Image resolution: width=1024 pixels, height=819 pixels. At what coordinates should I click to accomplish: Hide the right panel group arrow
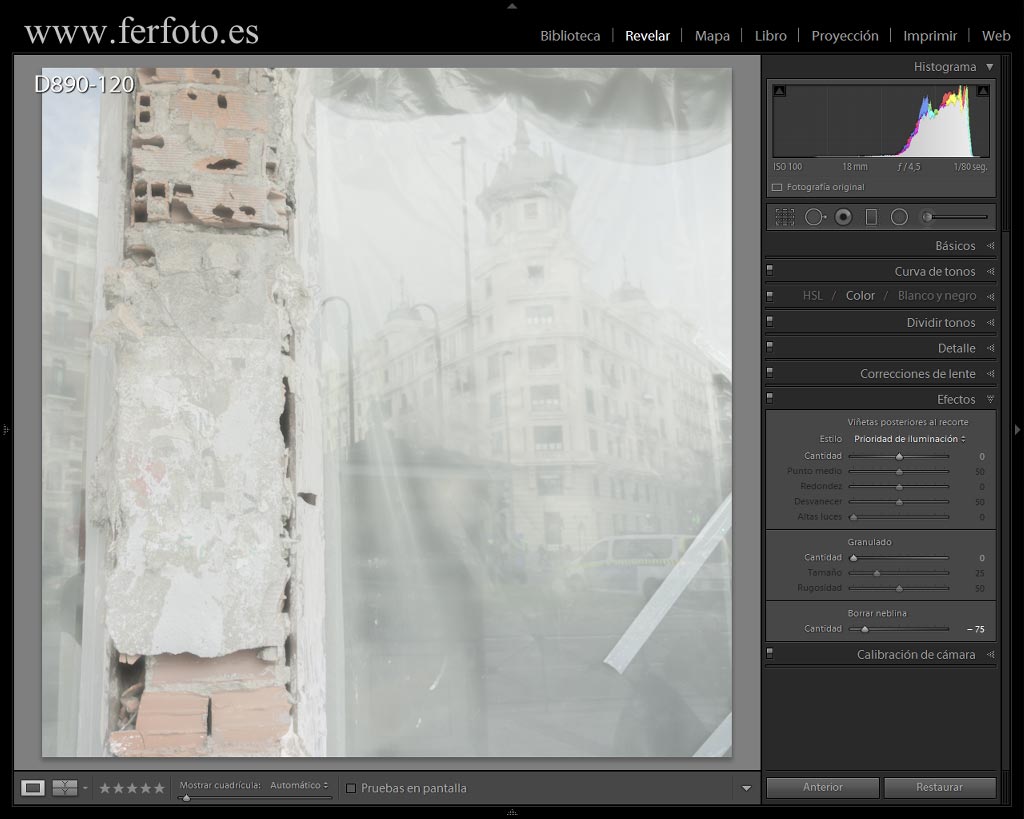(1017, 430)
